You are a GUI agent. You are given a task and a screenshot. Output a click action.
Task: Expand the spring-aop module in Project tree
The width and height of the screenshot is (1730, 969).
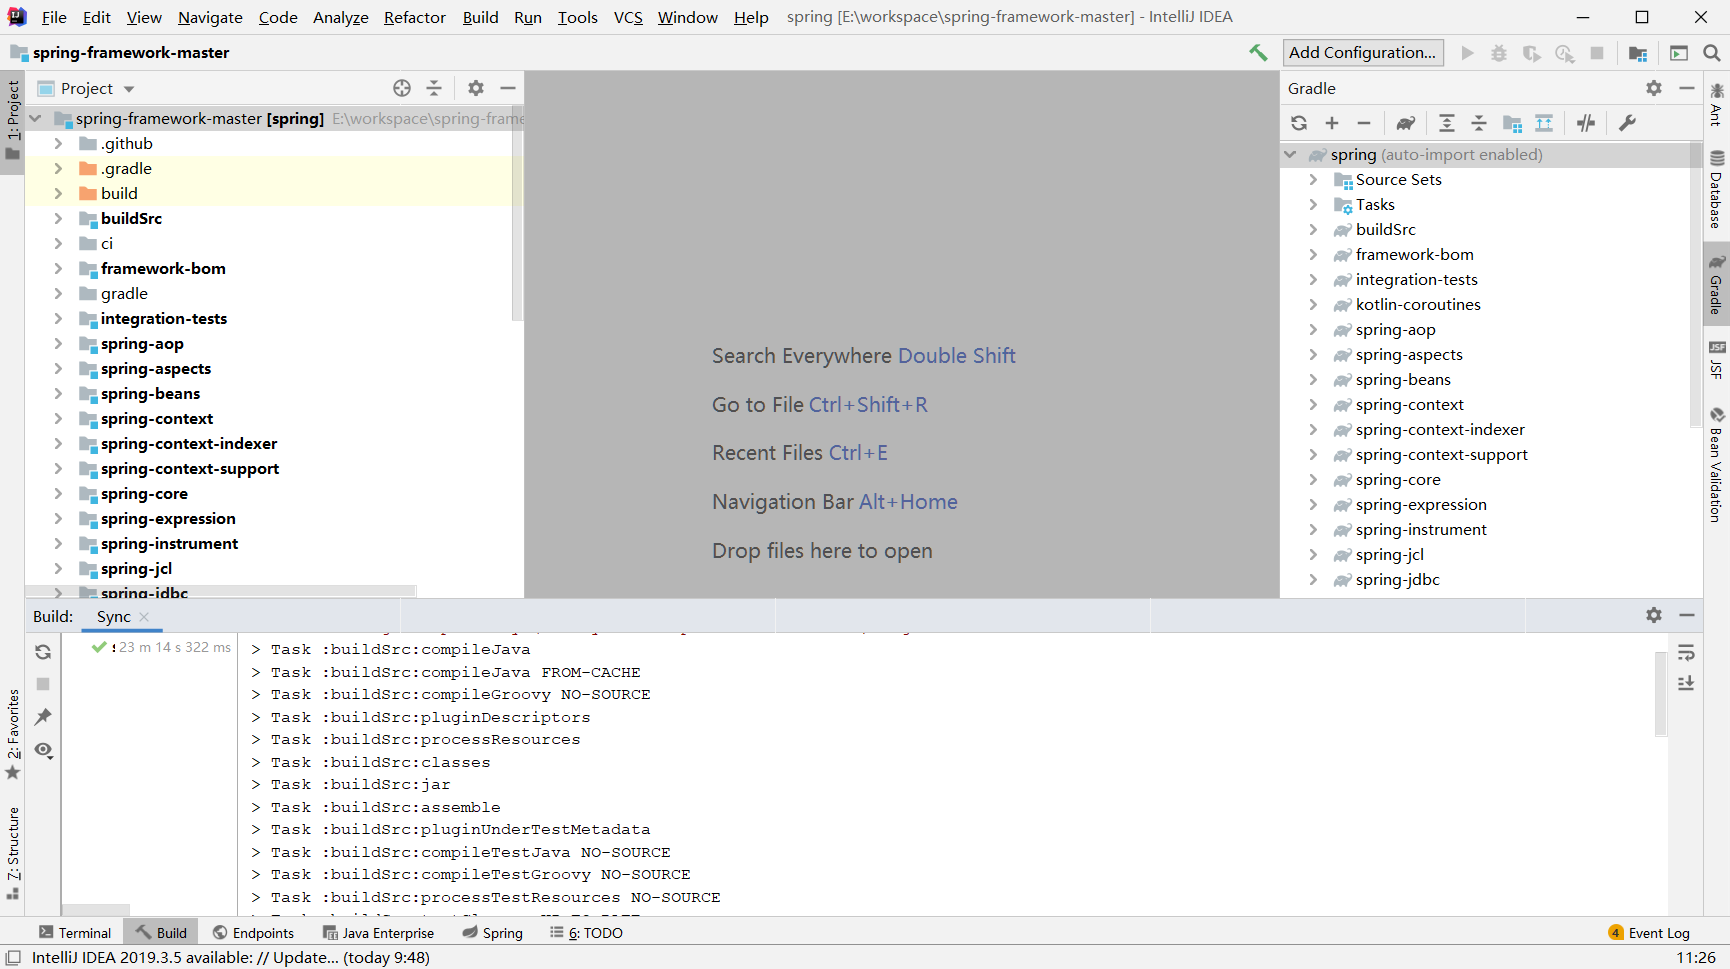(x=58, y=343)
